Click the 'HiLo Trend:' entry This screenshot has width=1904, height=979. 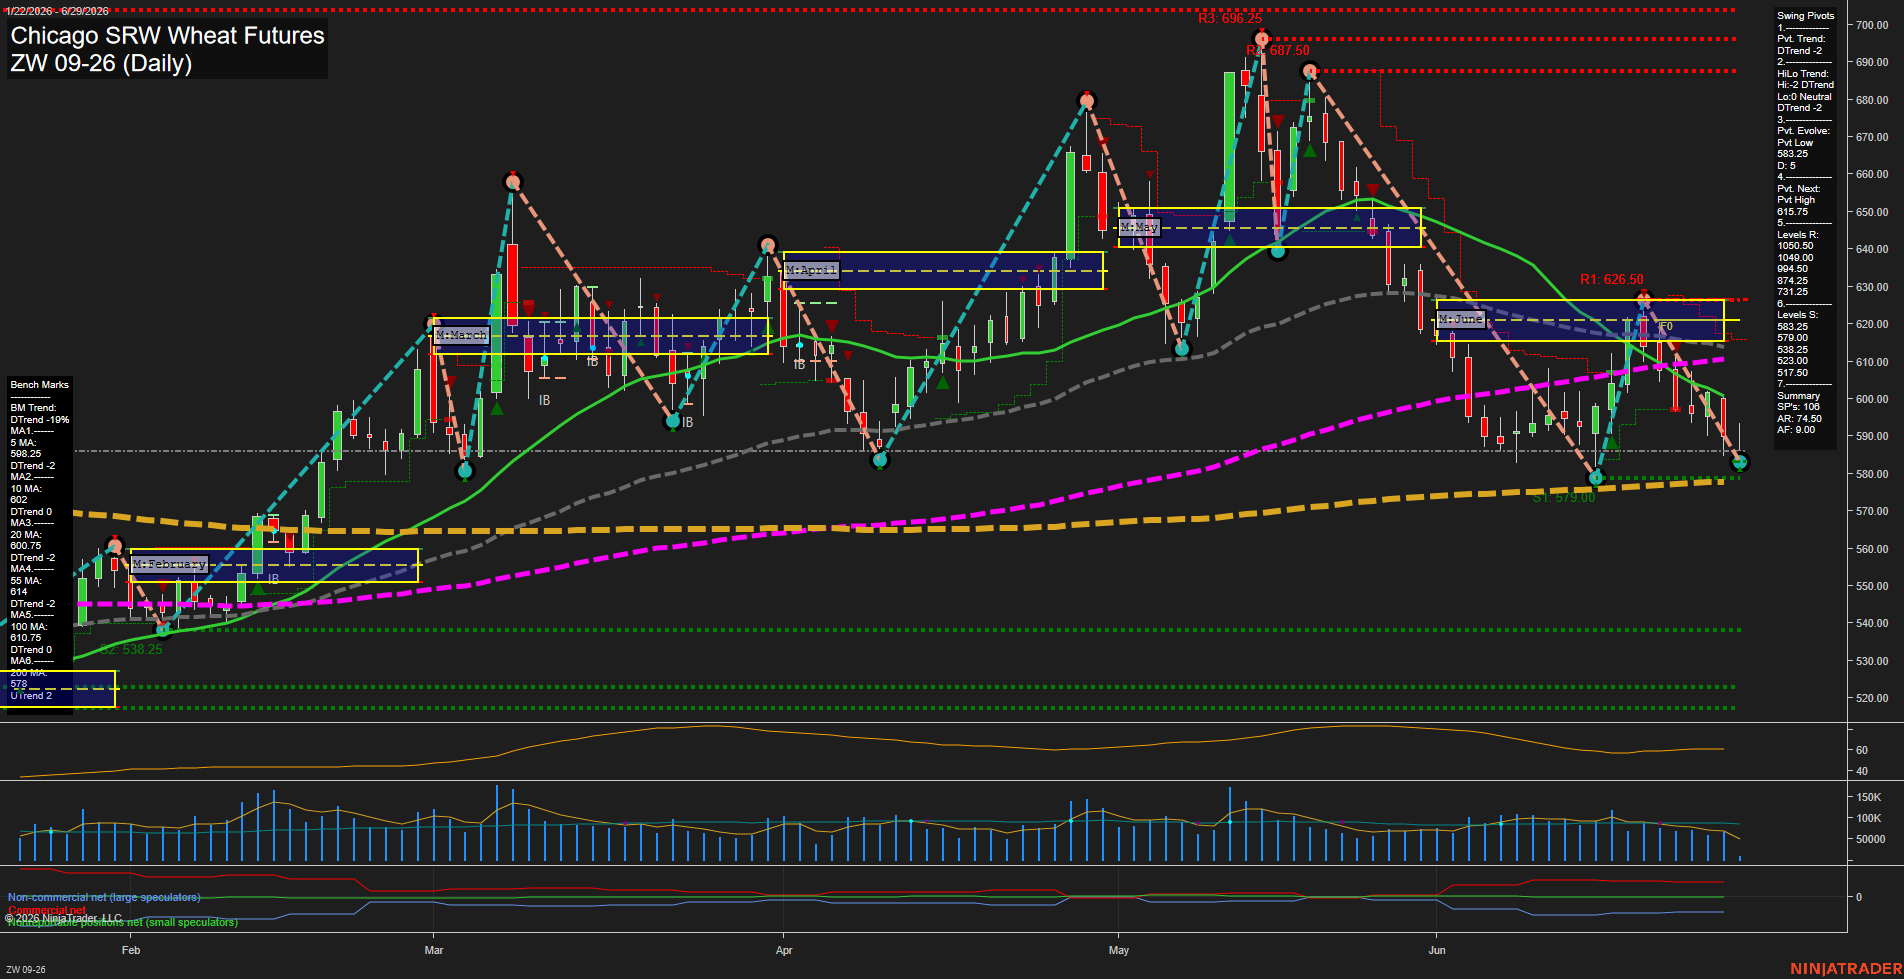coord(1803,74)
